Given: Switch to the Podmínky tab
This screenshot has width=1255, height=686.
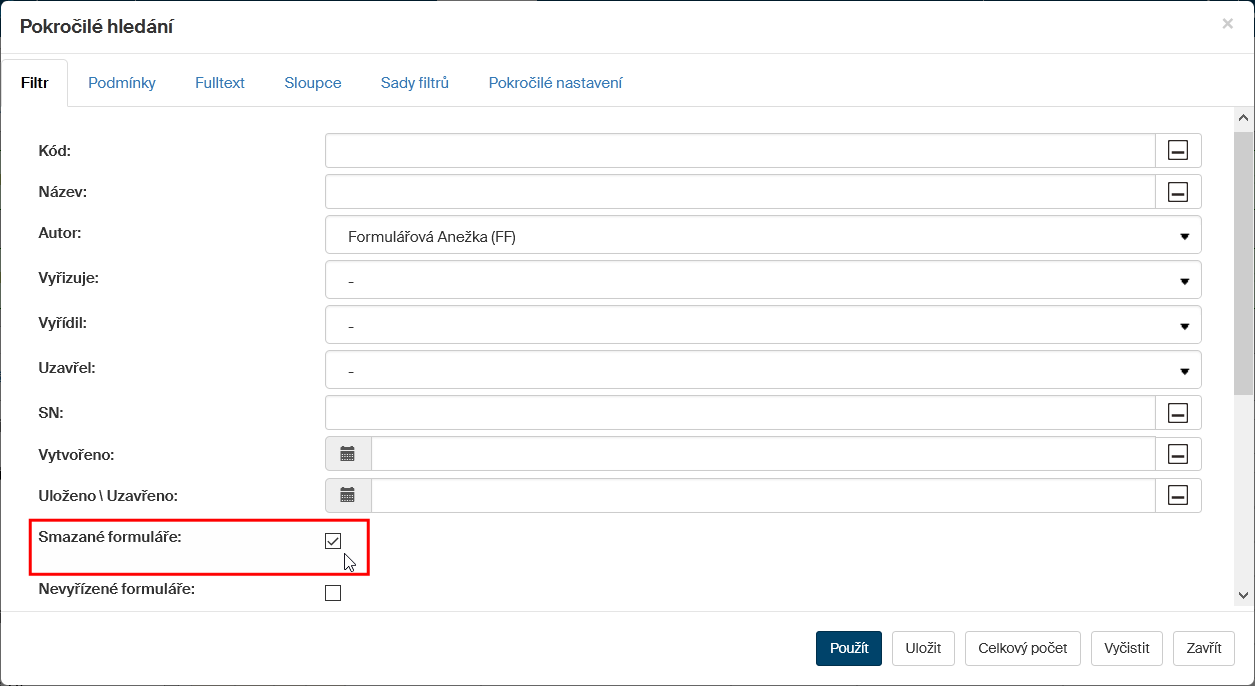Looking at the screenshot, I should pos(122,83).
